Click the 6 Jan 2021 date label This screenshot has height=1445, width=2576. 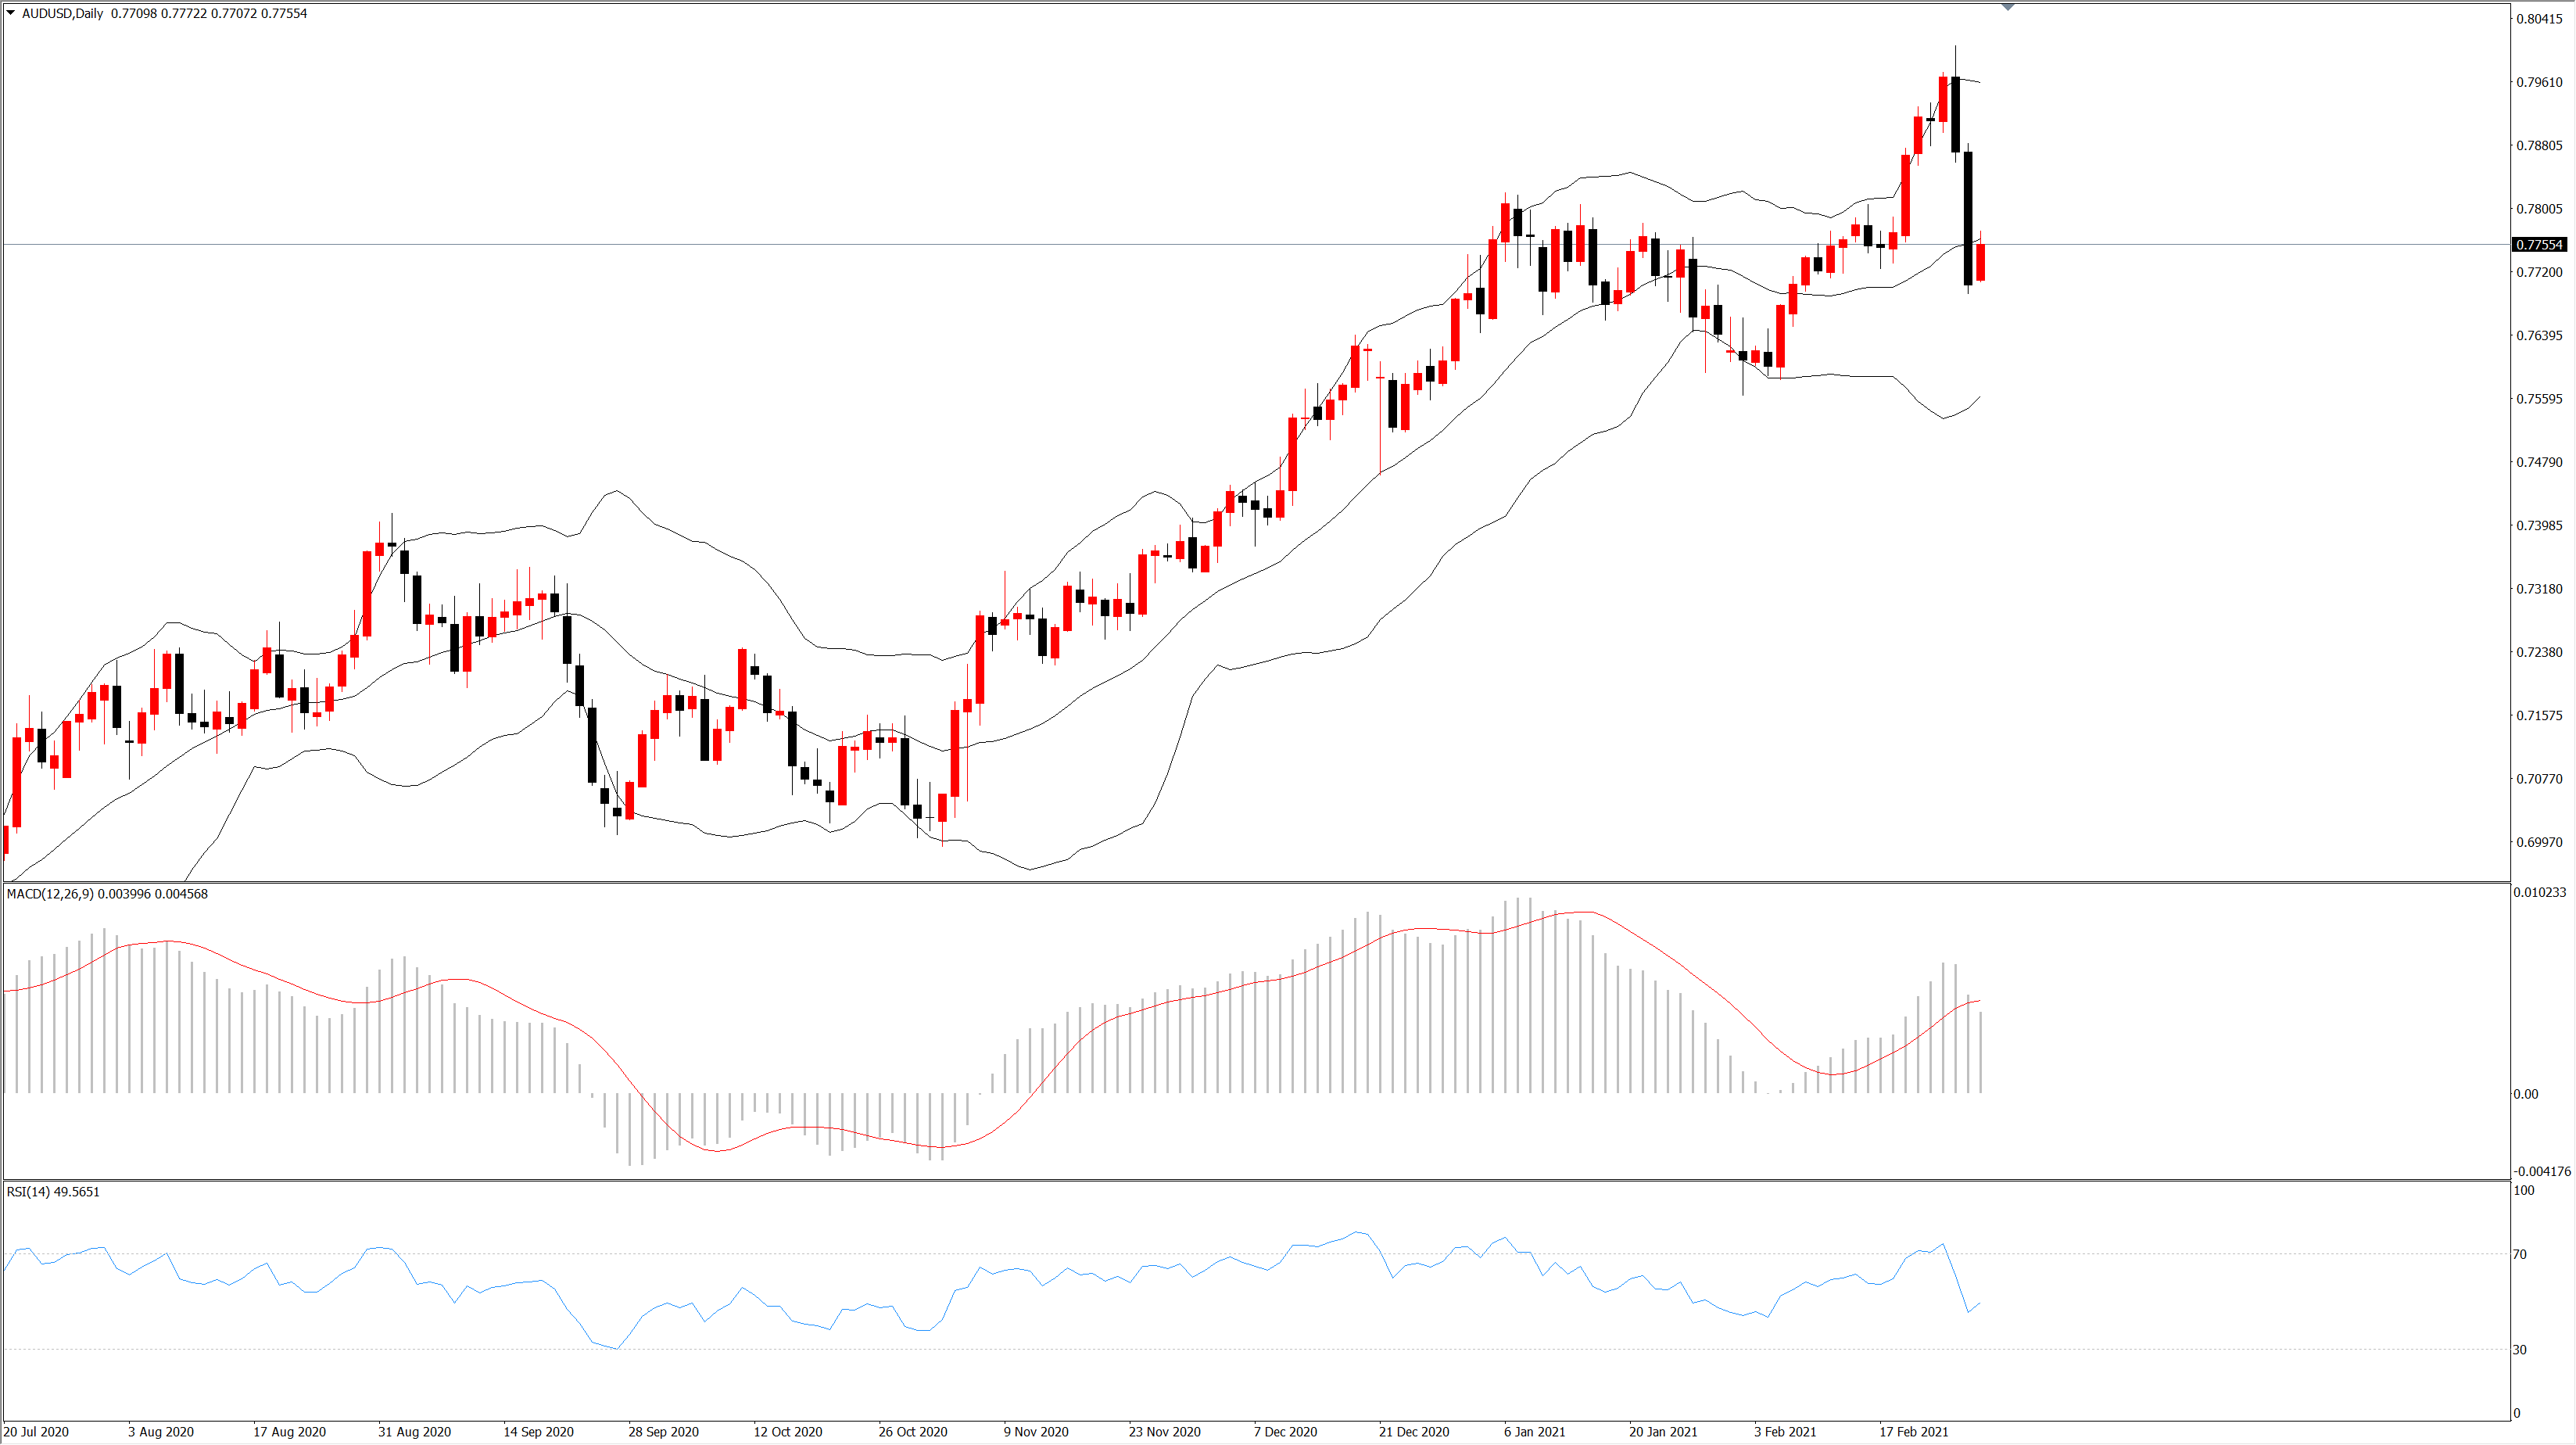click(1534, 1432)
